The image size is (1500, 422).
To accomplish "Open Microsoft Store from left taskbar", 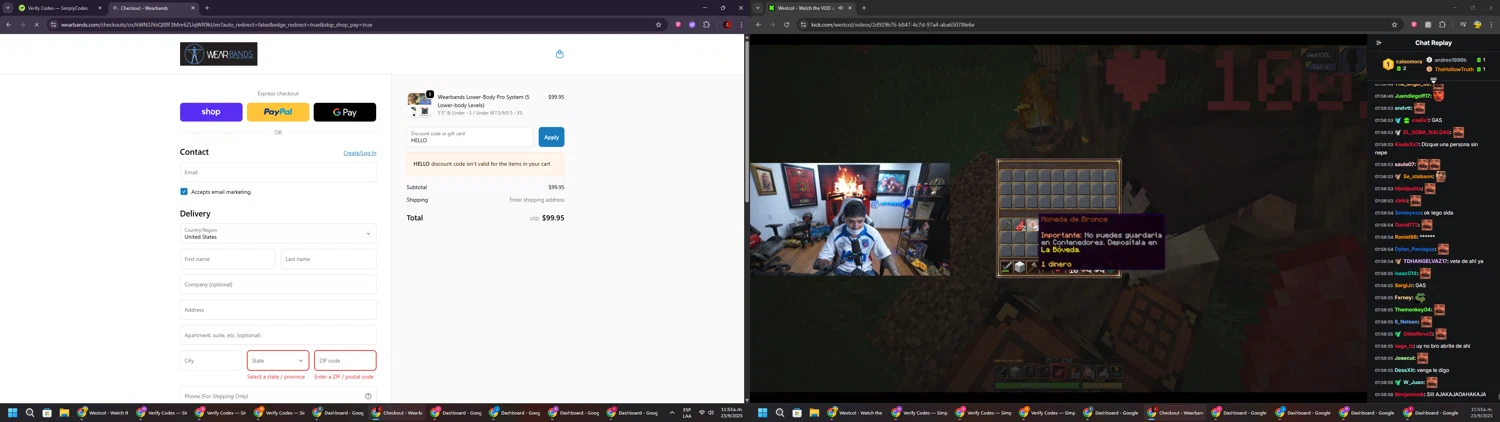I will point(47,412).
